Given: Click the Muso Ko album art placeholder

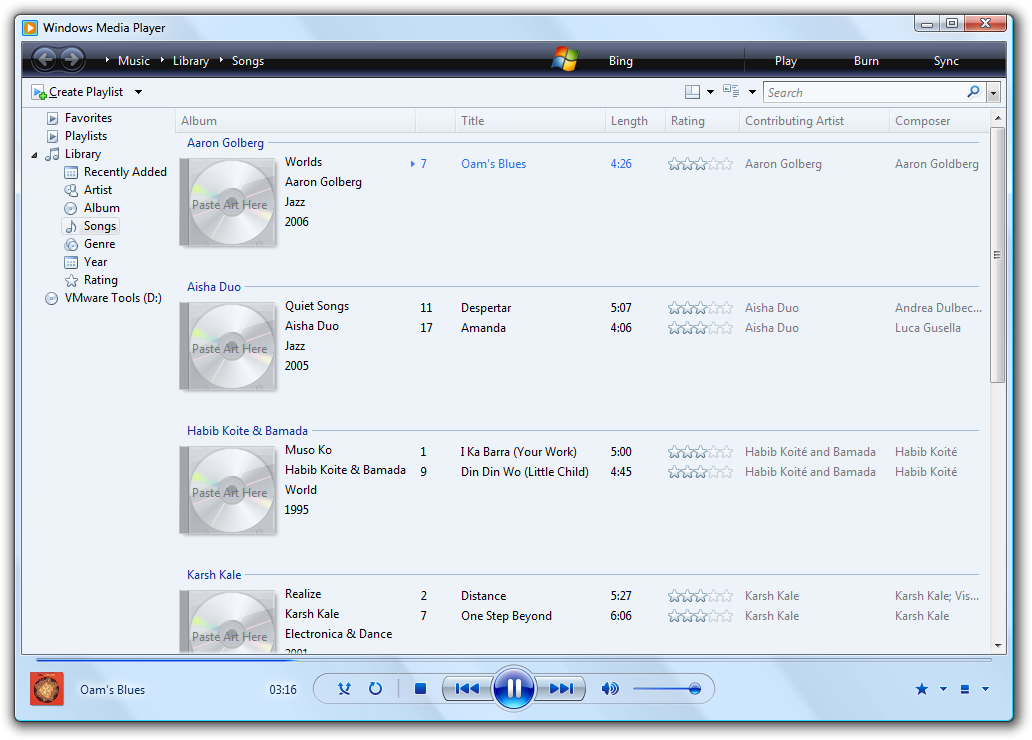Looking at the screenshot, I should point(228,491).
